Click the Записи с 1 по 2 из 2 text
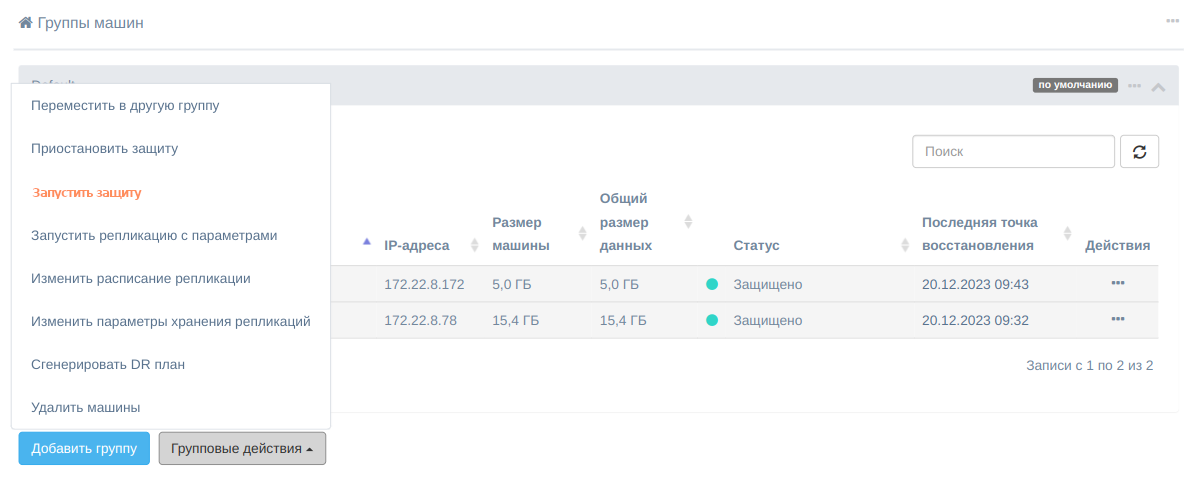1189x480 pixels. (x=1090, y=365)
